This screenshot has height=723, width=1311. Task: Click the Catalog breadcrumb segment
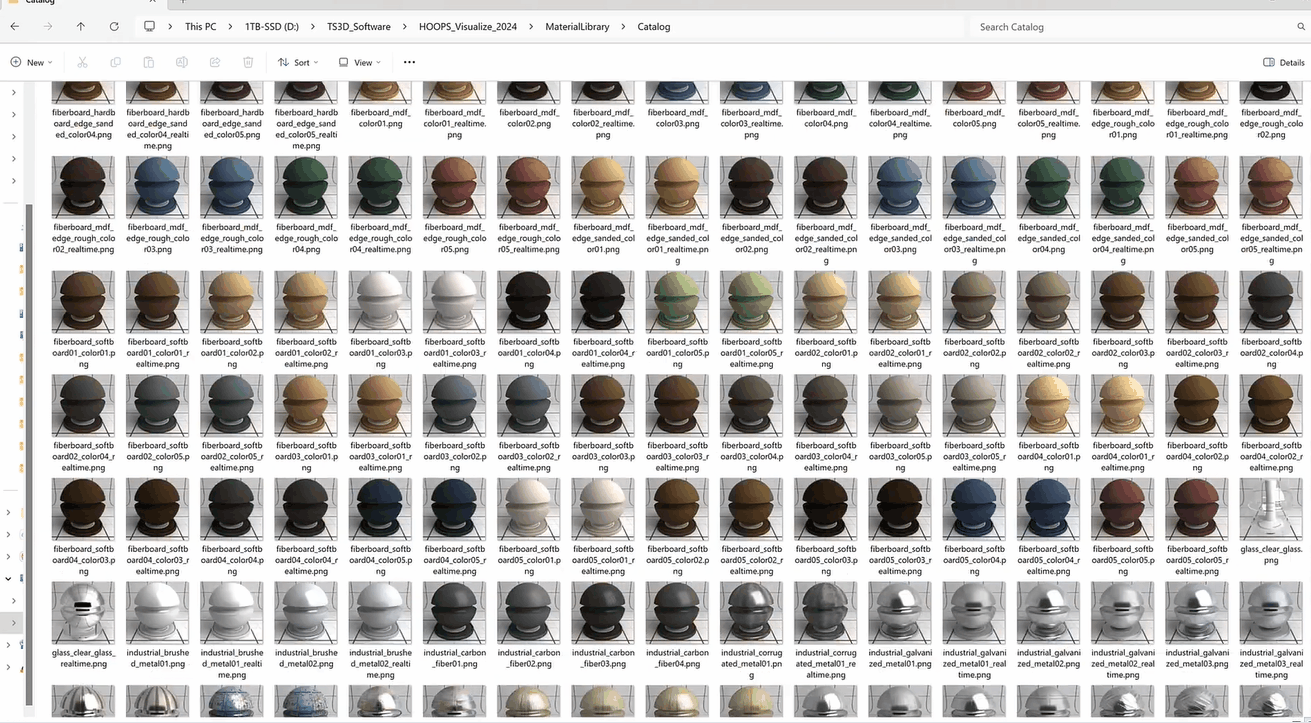[654, 27]
